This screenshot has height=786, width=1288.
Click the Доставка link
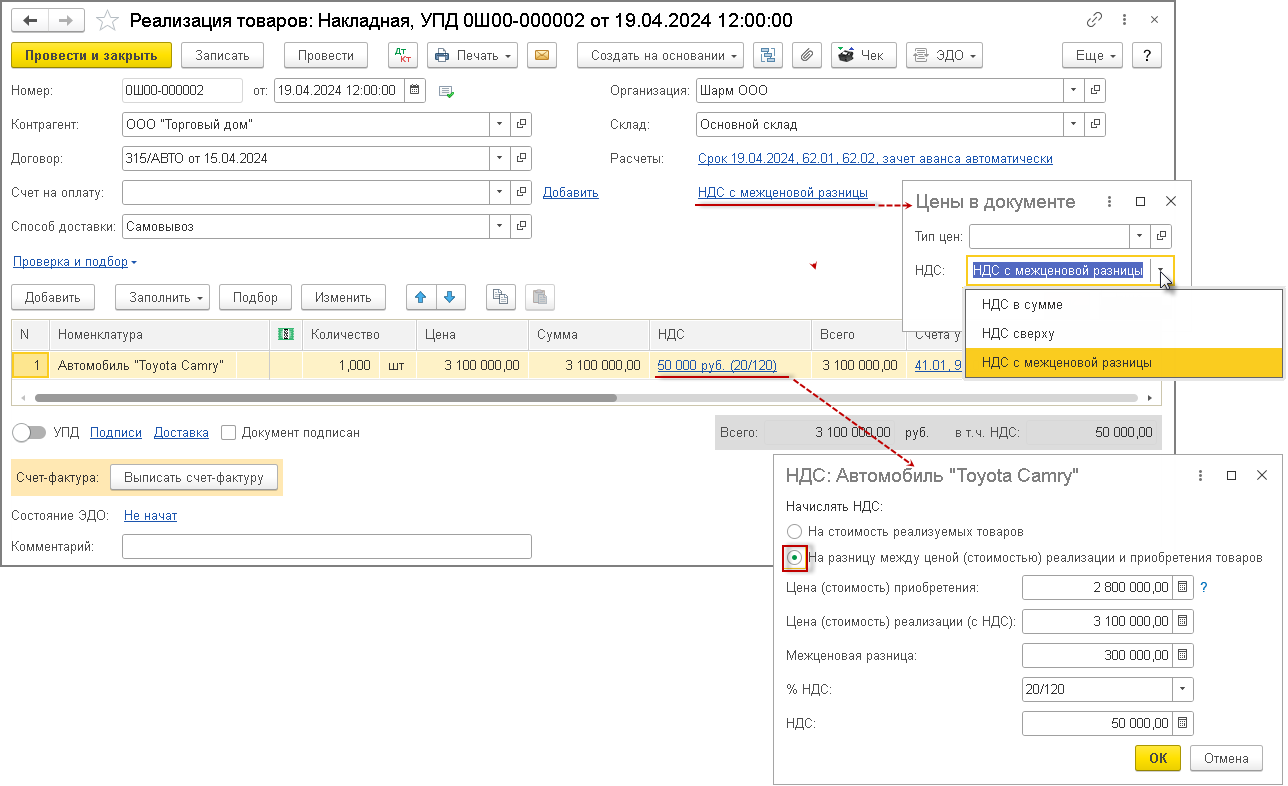pos(181,433)
